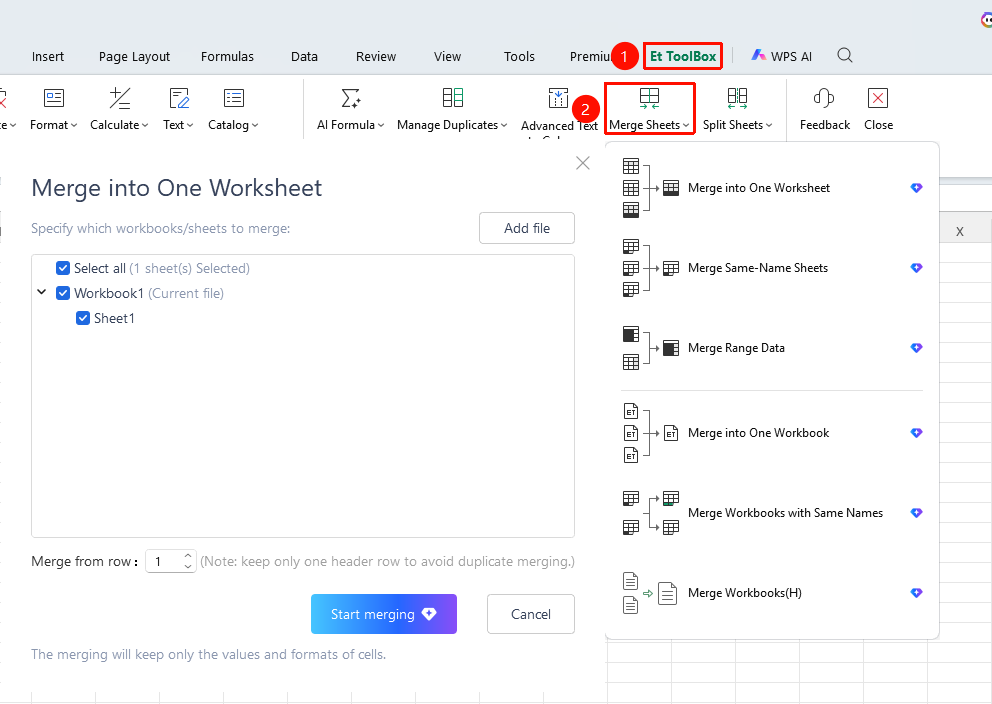Switch to the Page Layout tab
This screenshot has height=704, width=992.
(134, 56)
